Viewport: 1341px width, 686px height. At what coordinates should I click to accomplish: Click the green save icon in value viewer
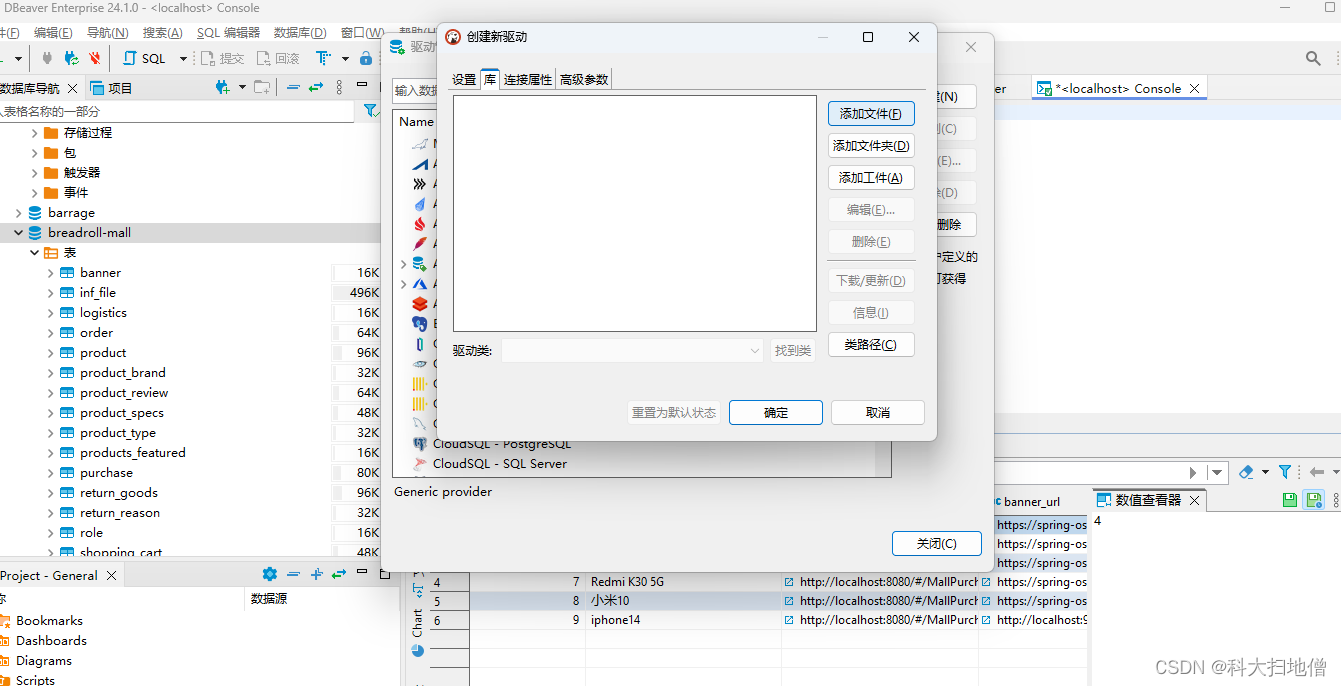[1290, 500]
